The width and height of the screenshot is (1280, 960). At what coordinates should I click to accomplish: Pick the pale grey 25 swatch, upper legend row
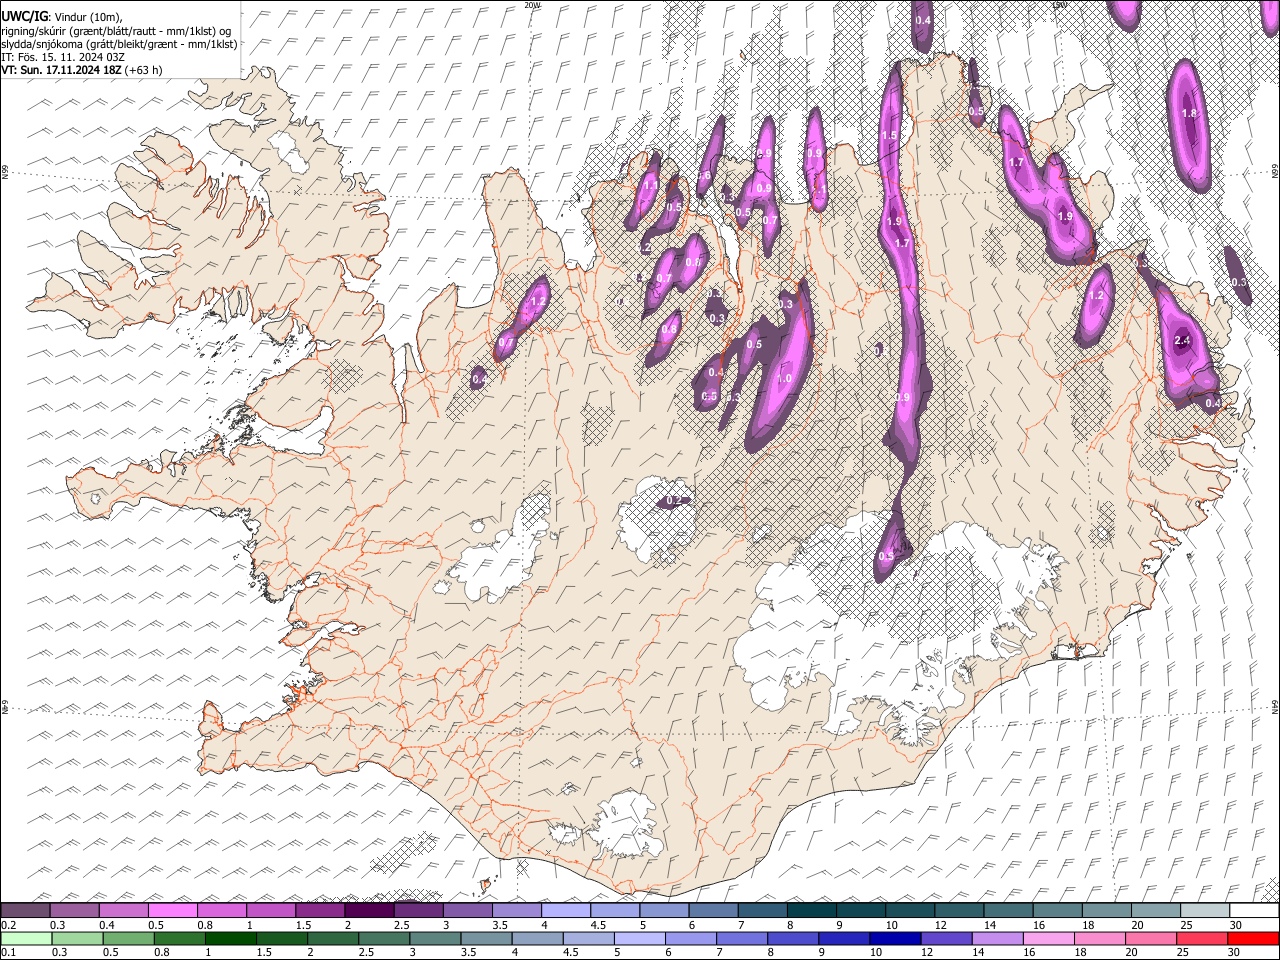click(1205, 911)
